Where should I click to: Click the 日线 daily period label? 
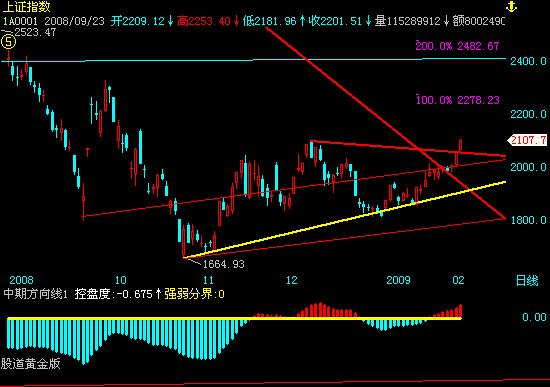pyautogui.click(x=527, y=281)
